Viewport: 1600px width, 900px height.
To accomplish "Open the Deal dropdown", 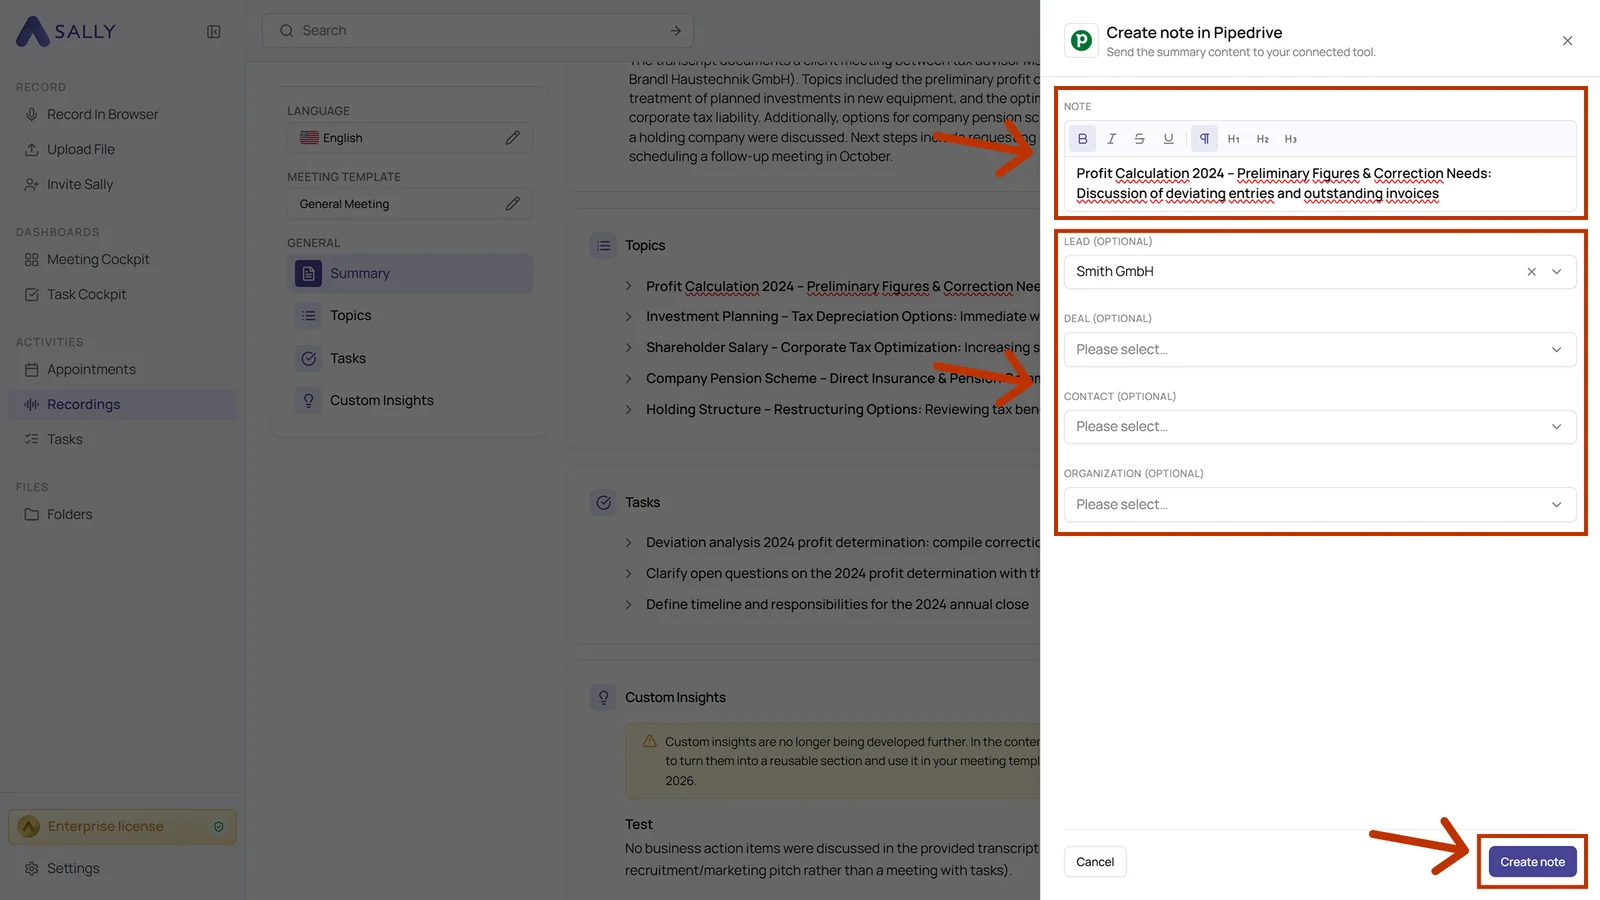I will pos(1320,349).
